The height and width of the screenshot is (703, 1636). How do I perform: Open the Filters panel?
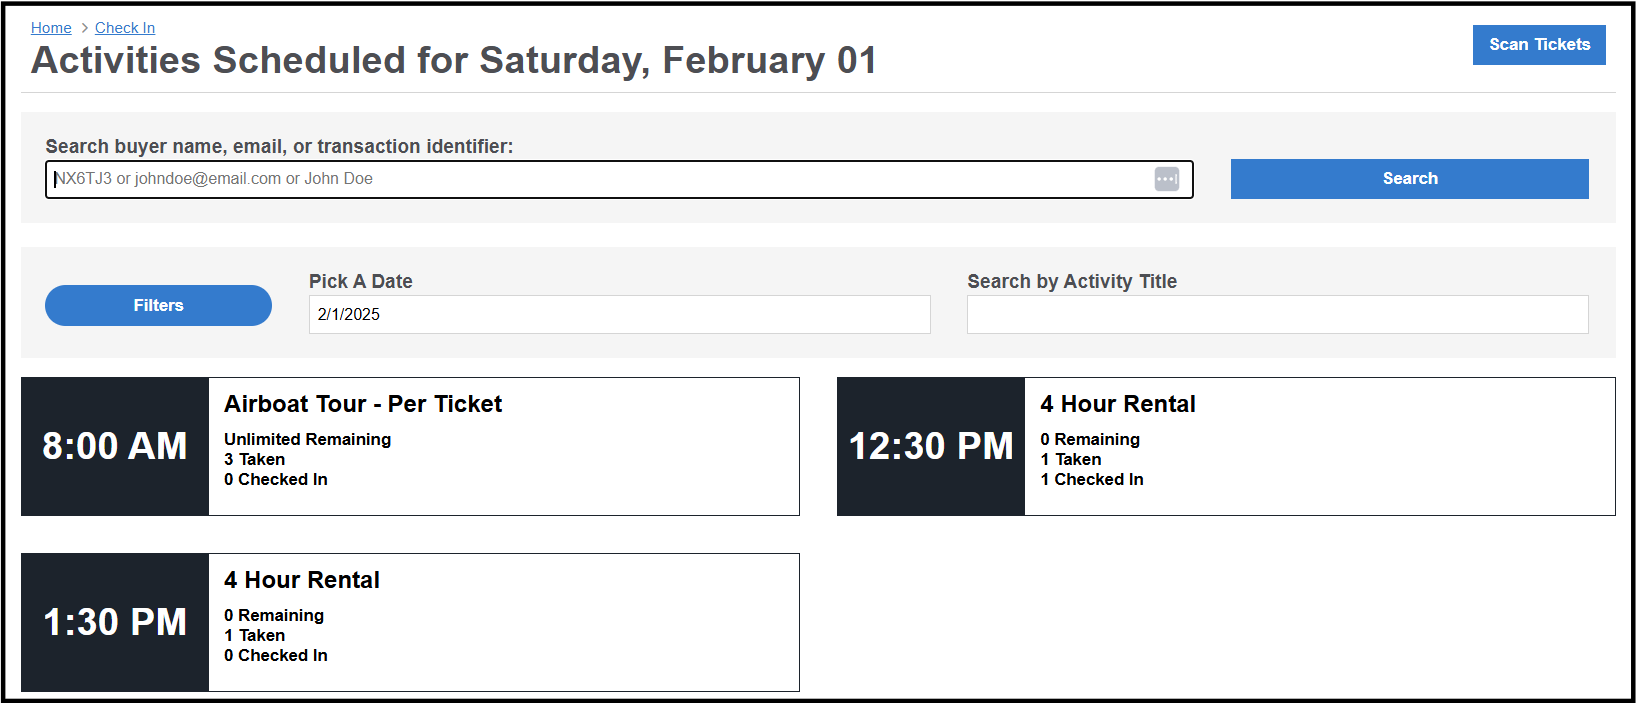[158, 306]
